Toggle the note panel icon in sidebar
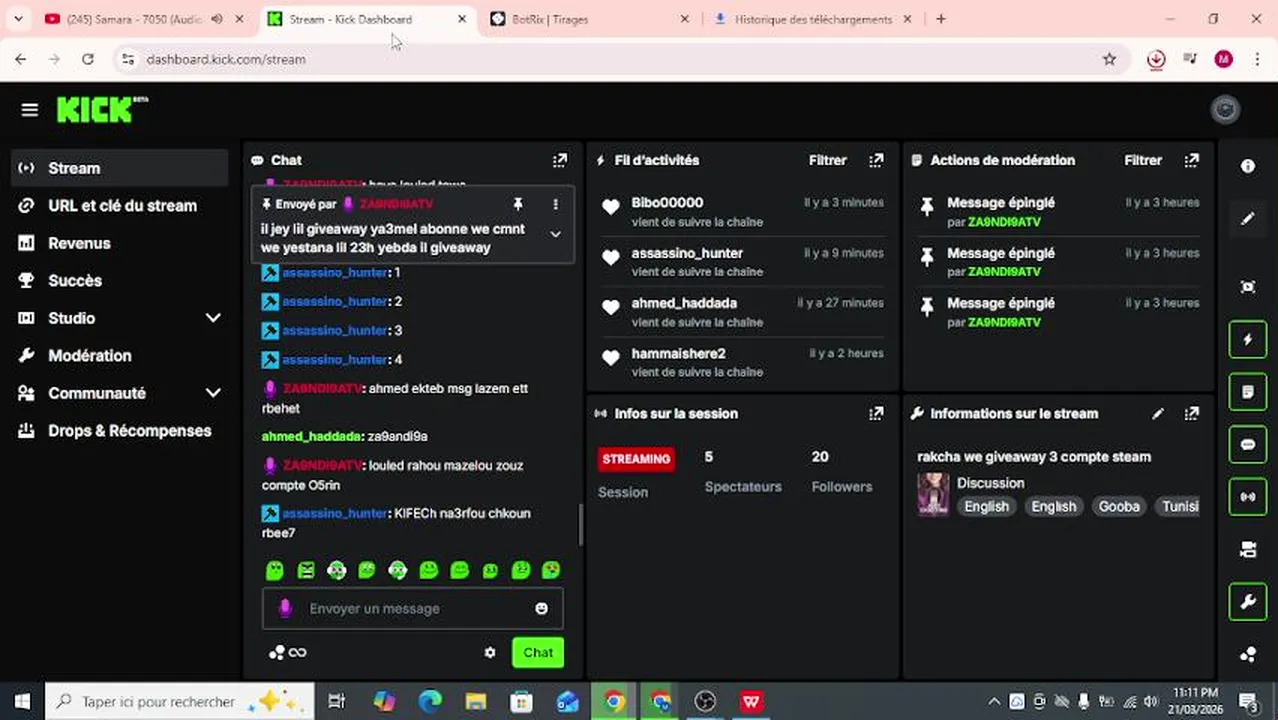 [1248, 392]
